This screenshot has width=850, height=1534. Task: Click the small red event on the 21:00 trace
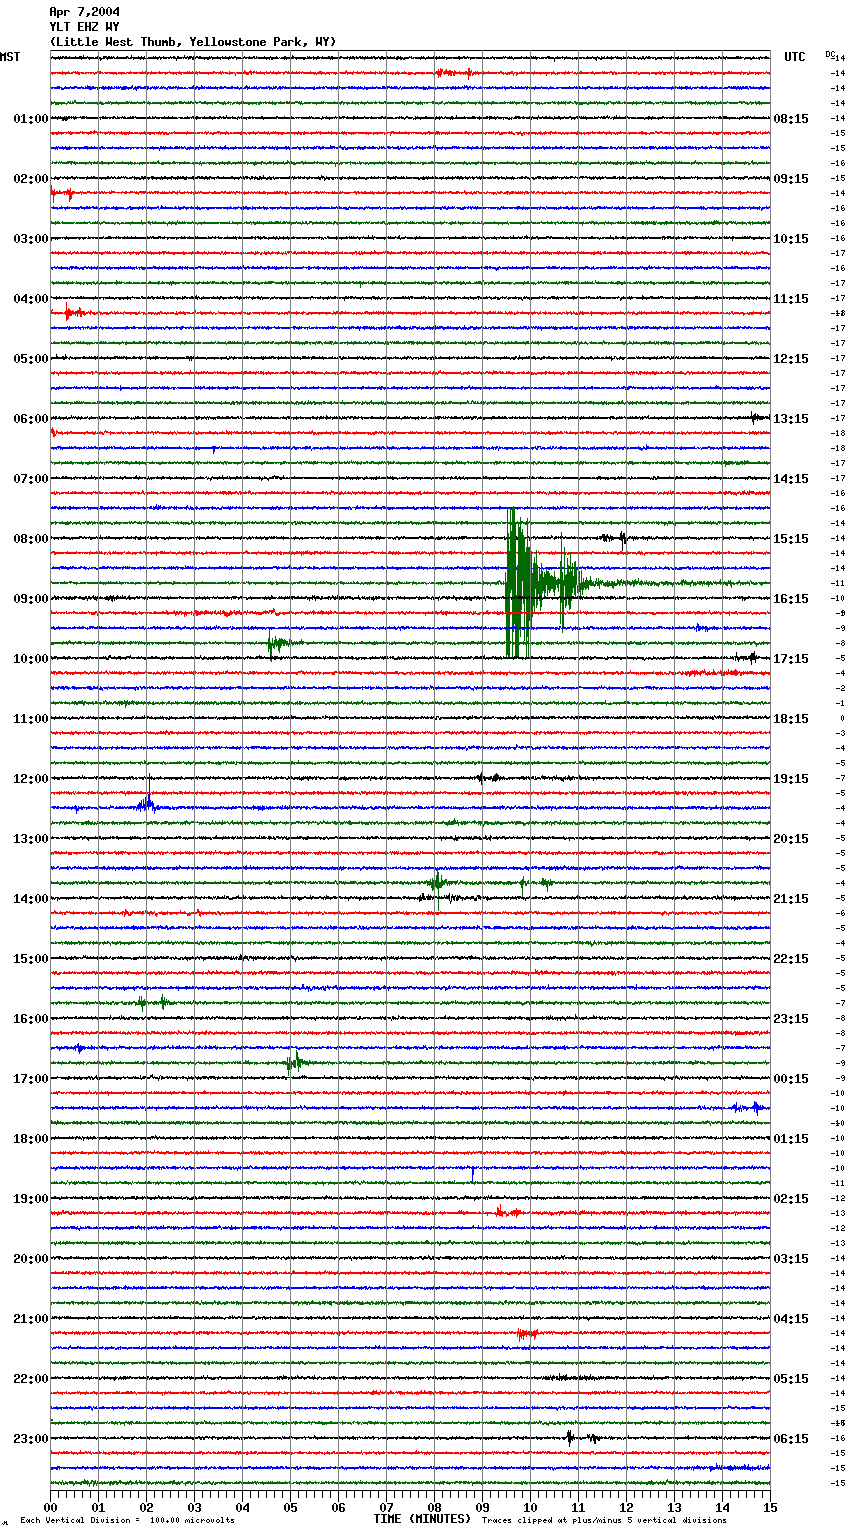point(527,1333)
